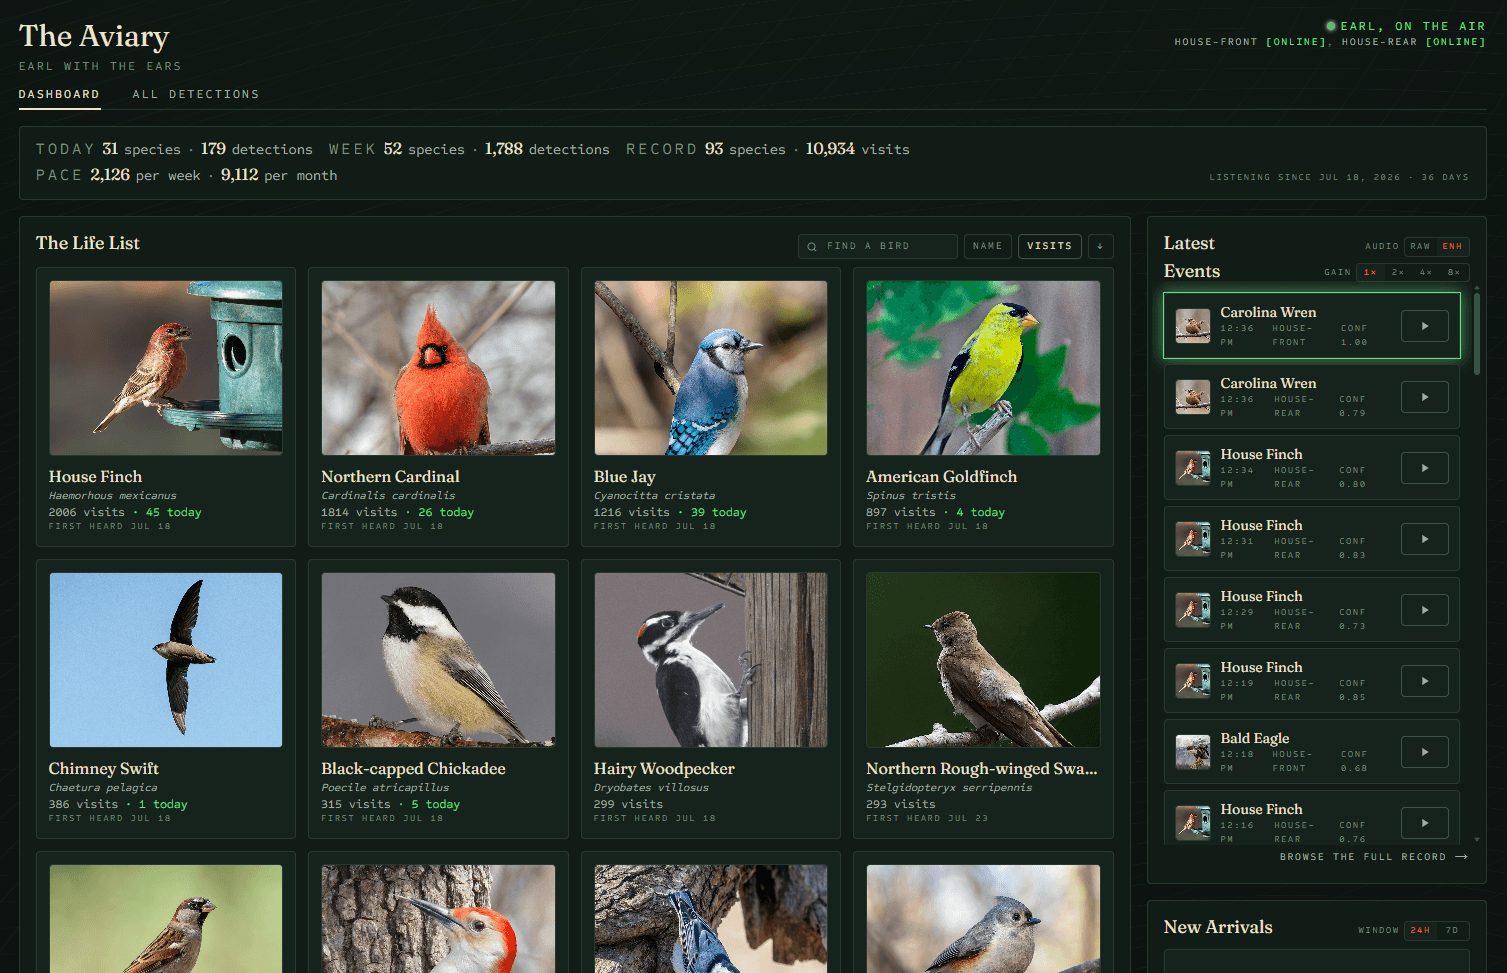
Task: Open the All Detections tab
Action: (x=196, y=94)
